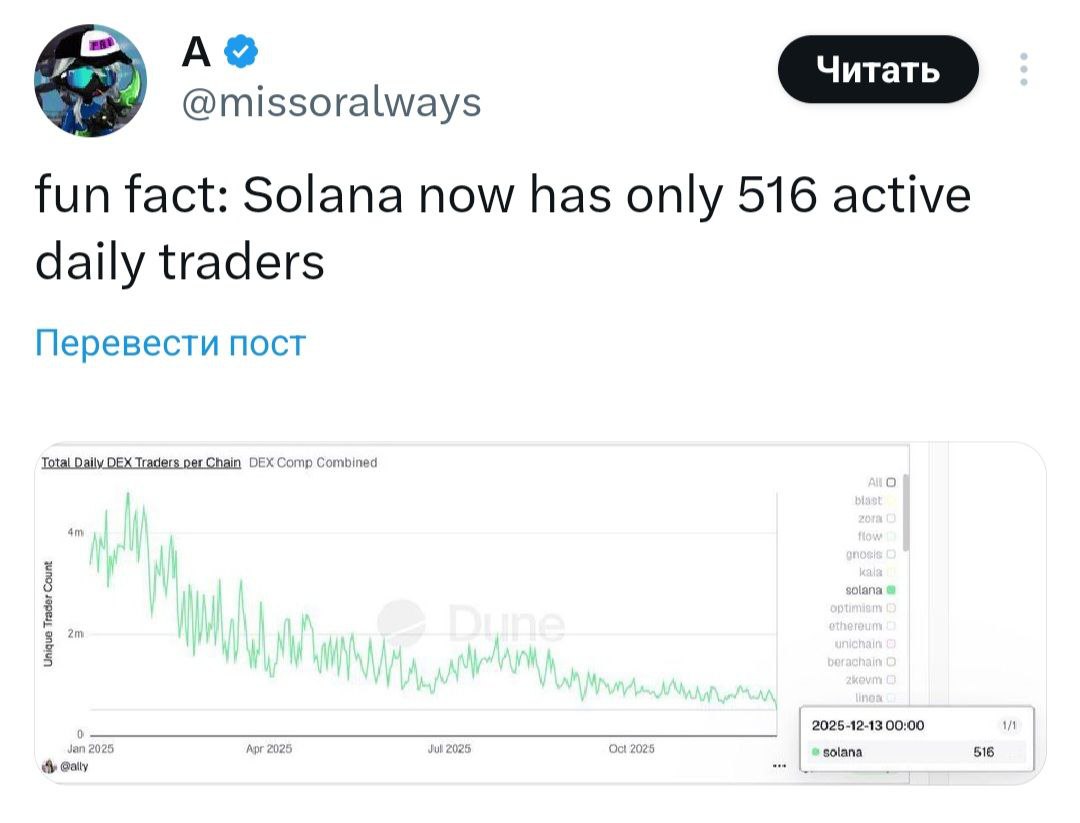Image resolution: width=1080 pixels, height=823 pixels.
Task: Click the ellipsis icon below the chart
Action: pyautogui.click(x=781, y=764)
